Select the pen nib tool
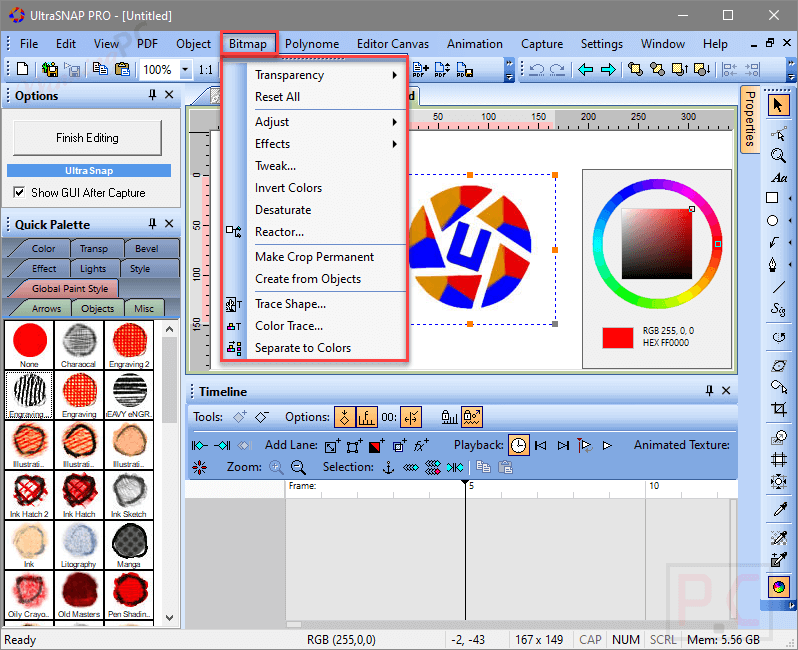The height and width of the screenshot is (650, 798). pyautogui.click(x=773, y=265)
